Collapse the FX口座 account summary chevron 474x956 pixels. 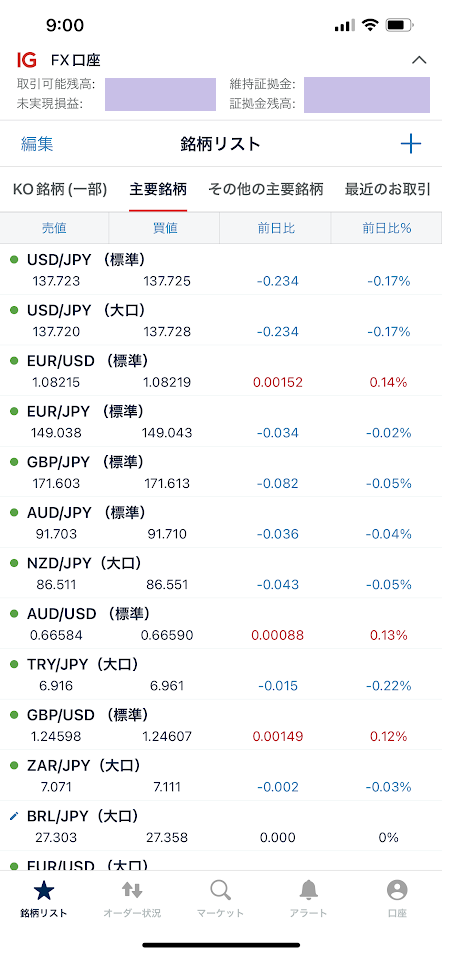pos(419,60)
